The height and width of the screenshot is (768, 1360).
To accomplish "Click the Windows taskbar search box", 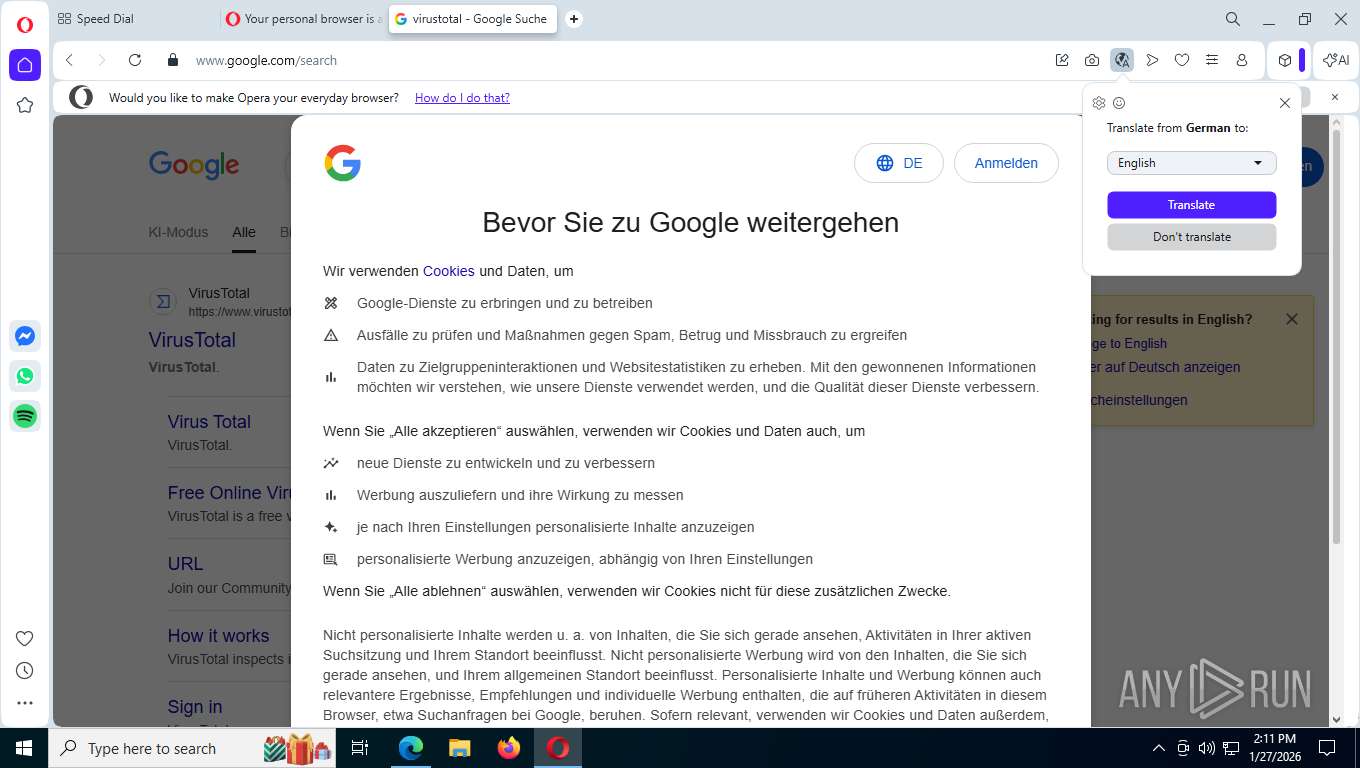I will (193, 748).
